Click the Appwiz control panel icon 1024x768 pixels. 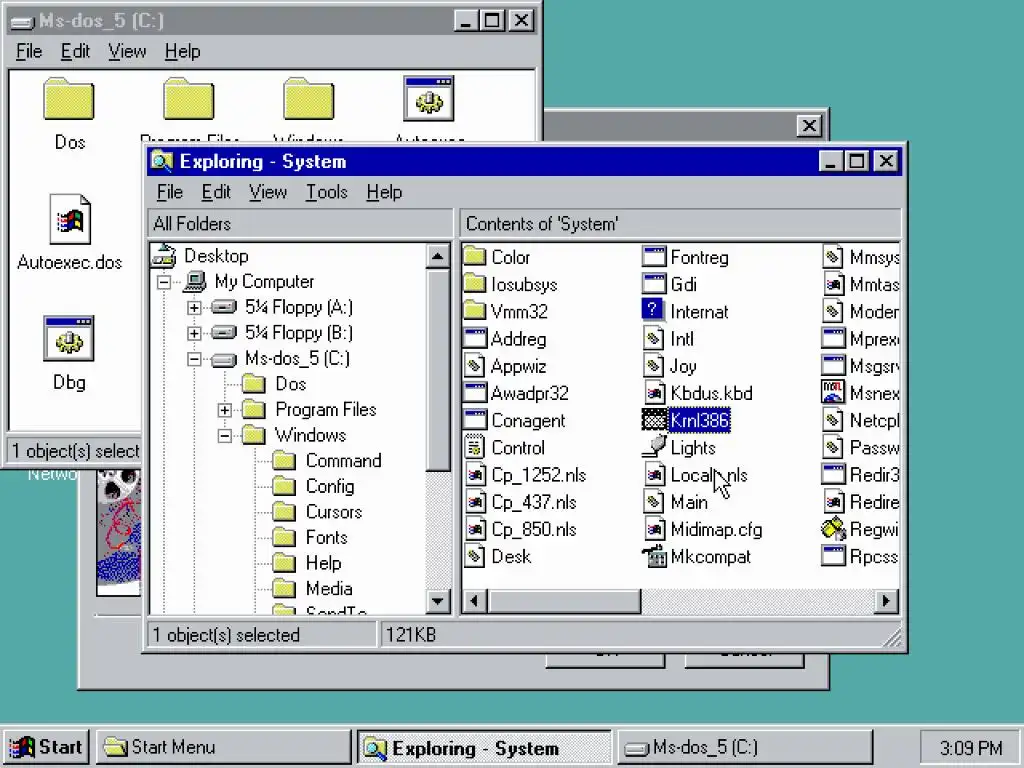coord(475,366)
